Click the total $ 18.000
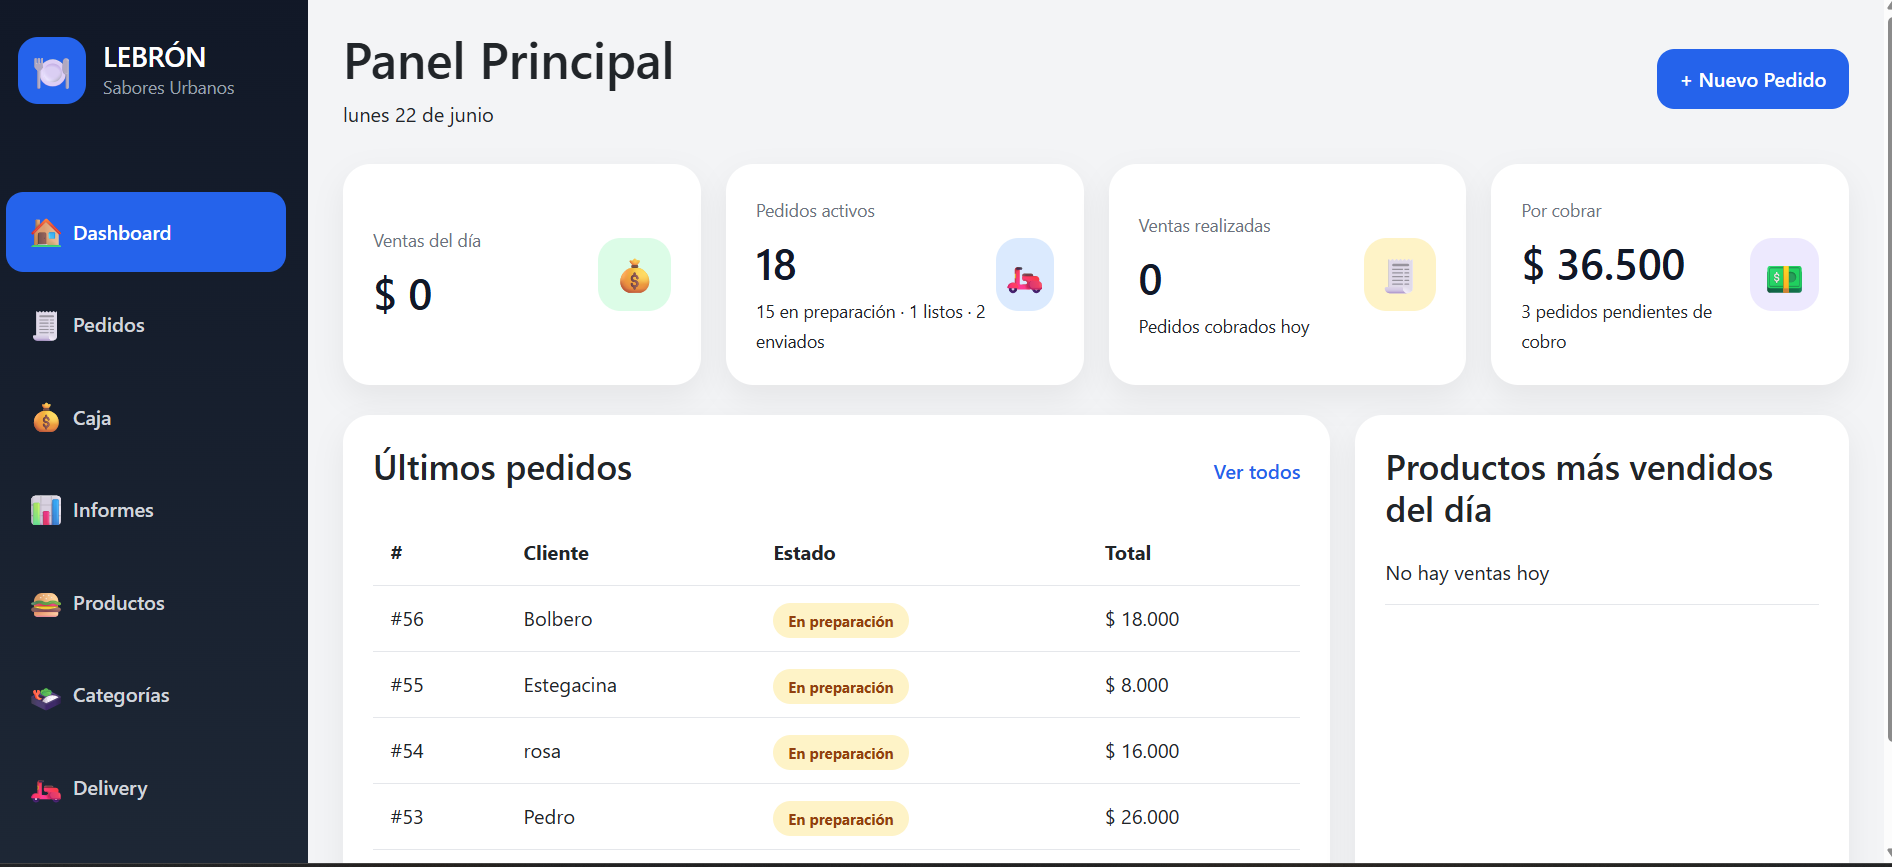Viewport: 1892px width, 867px height. [x=1142, y=619]
